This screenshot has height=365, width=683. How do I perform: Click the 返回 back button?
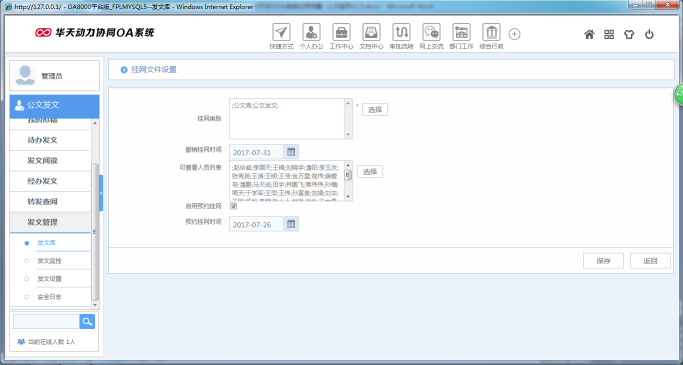click(x=650, y=261)
